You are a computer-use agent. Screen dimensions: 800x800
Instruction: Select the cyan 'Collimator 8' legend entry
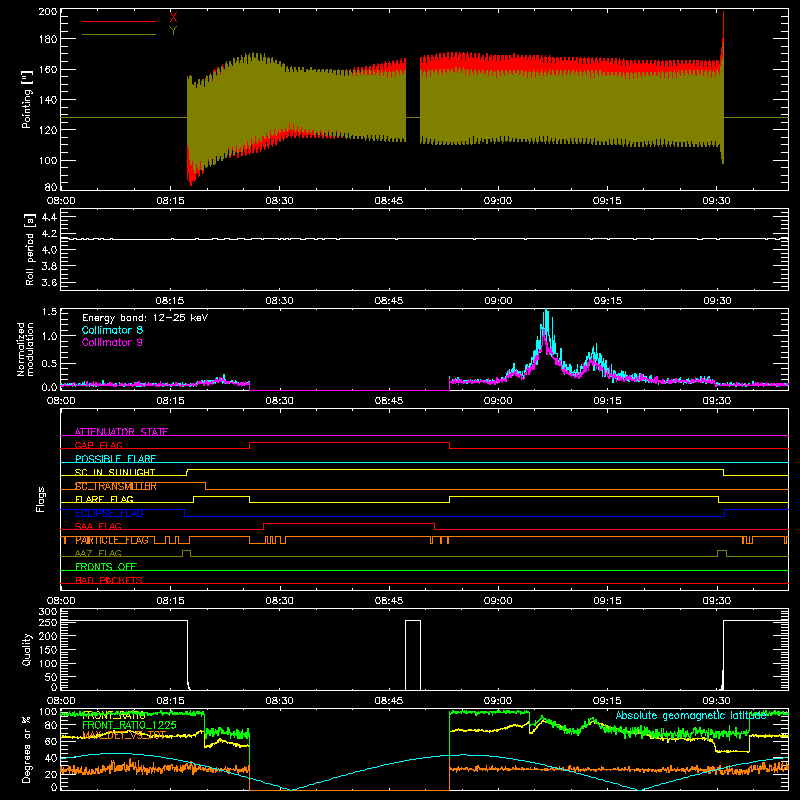[x=112, y=330]
